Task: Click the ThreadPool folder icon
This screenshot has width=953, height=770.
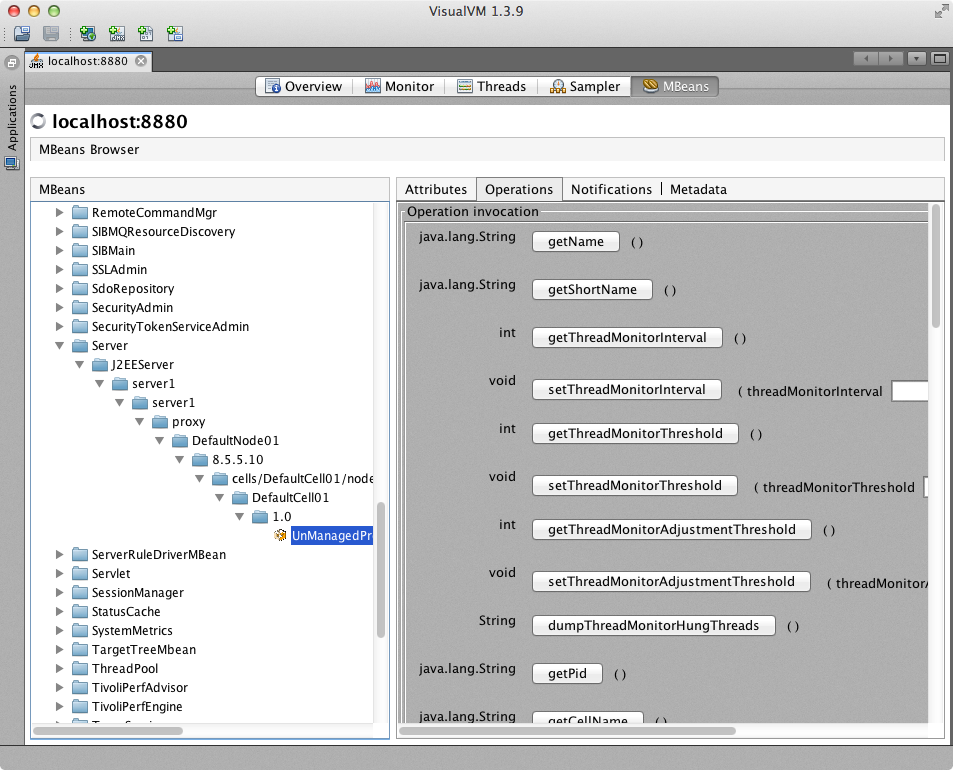Action: click(80, 669)
